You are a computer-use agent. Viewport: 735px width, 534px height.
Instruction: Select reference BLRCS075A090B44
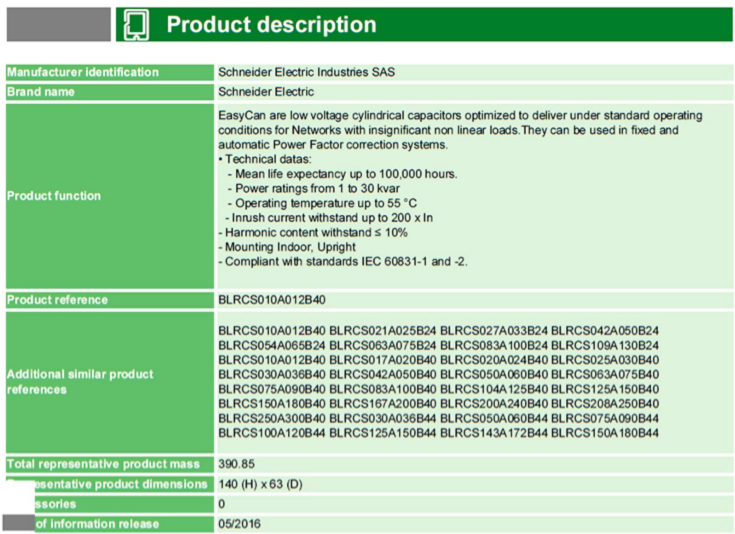pyautogui.click(x=605, y=418)
